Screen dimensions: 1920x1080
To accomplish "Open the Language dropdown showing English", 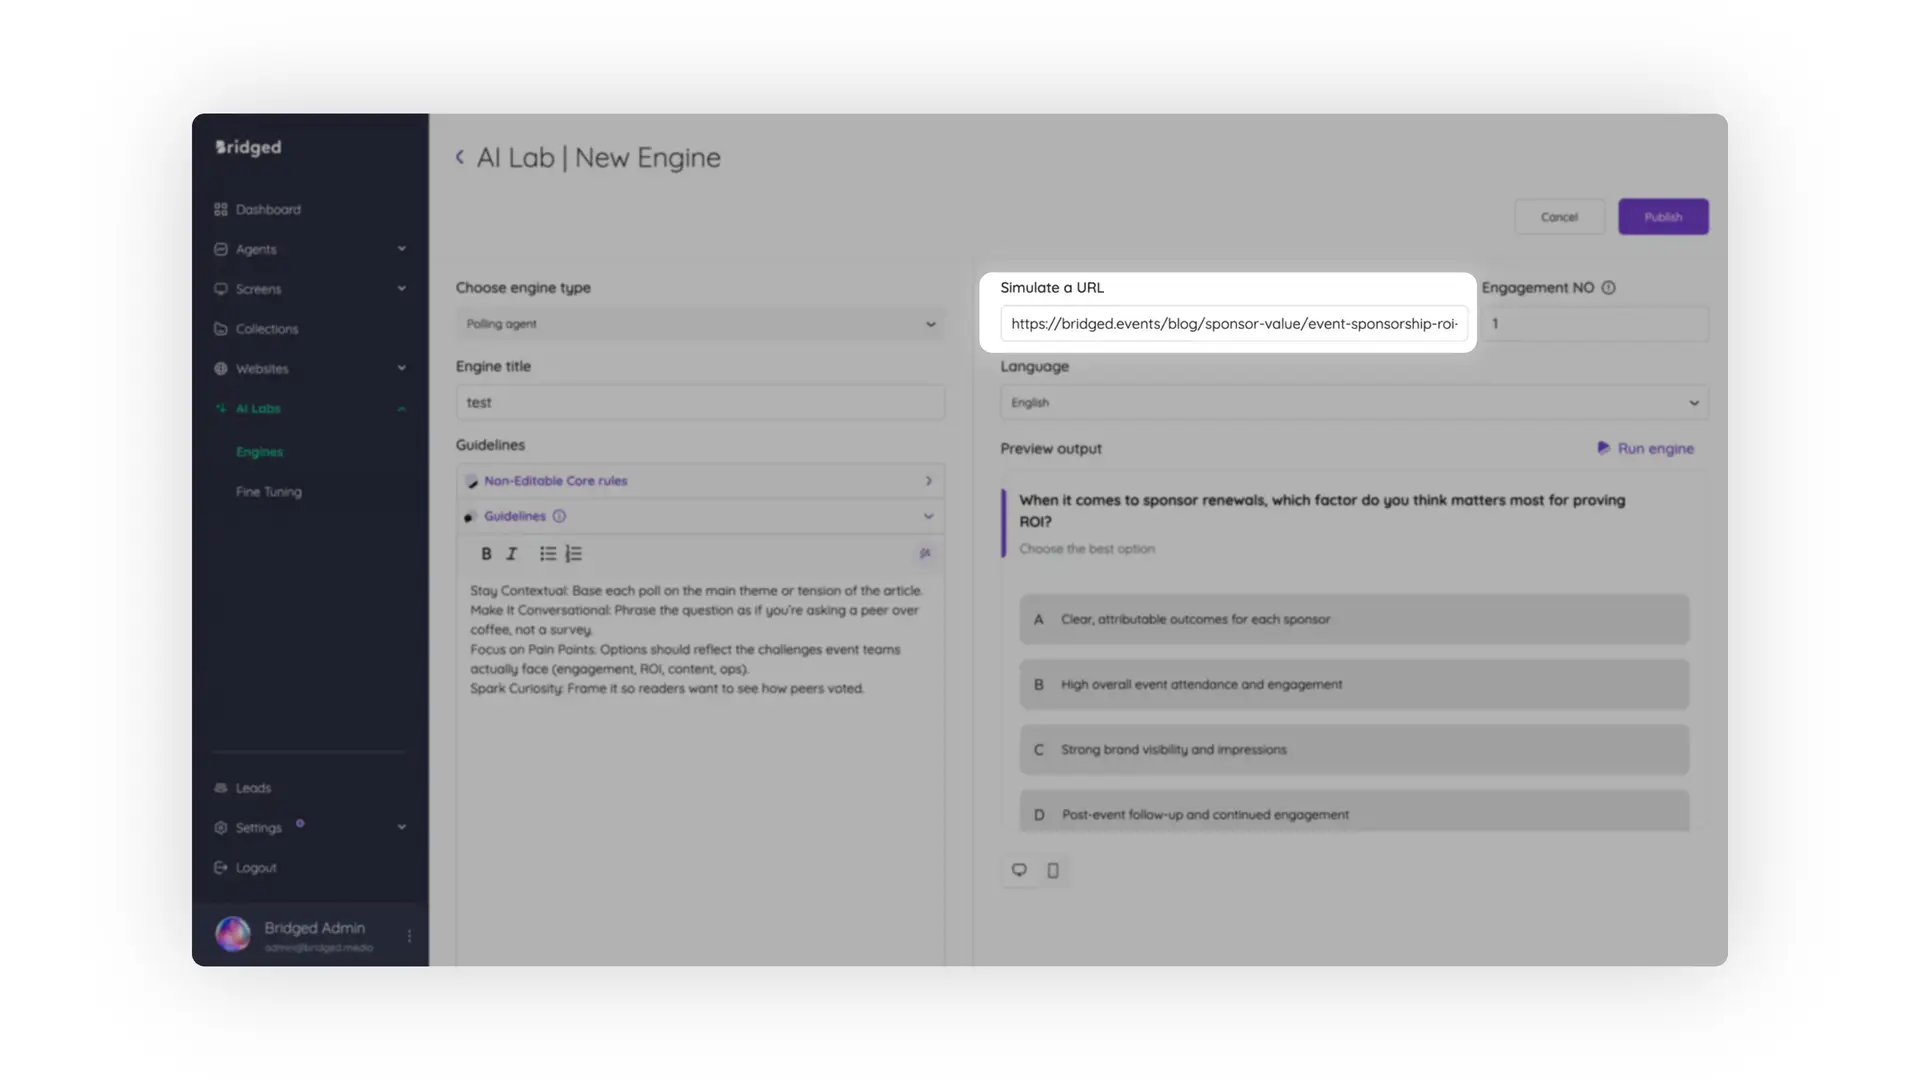I will [1352, 402].
